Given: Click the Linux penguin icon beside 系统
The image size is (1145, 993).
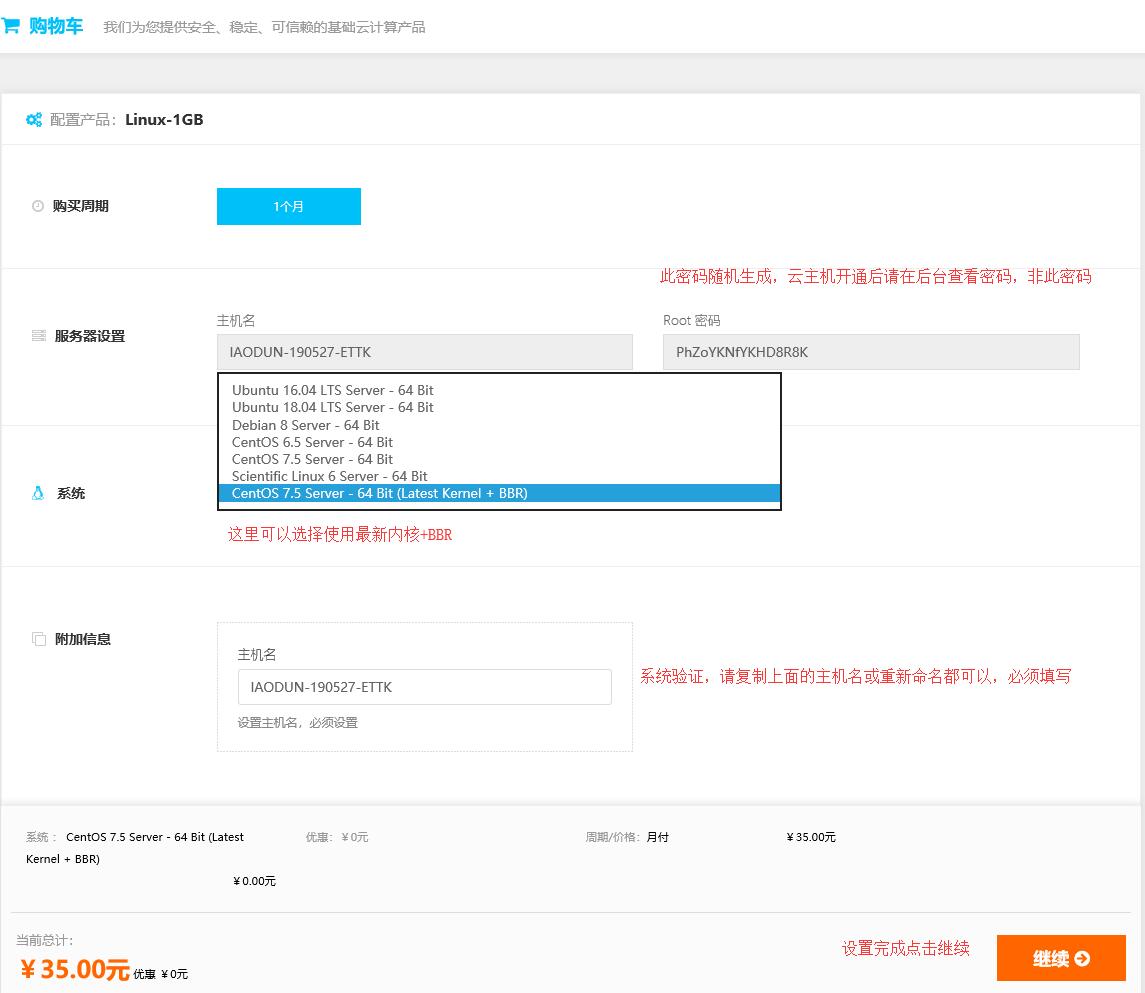Looking at the screenshot, I should point(38,493).
